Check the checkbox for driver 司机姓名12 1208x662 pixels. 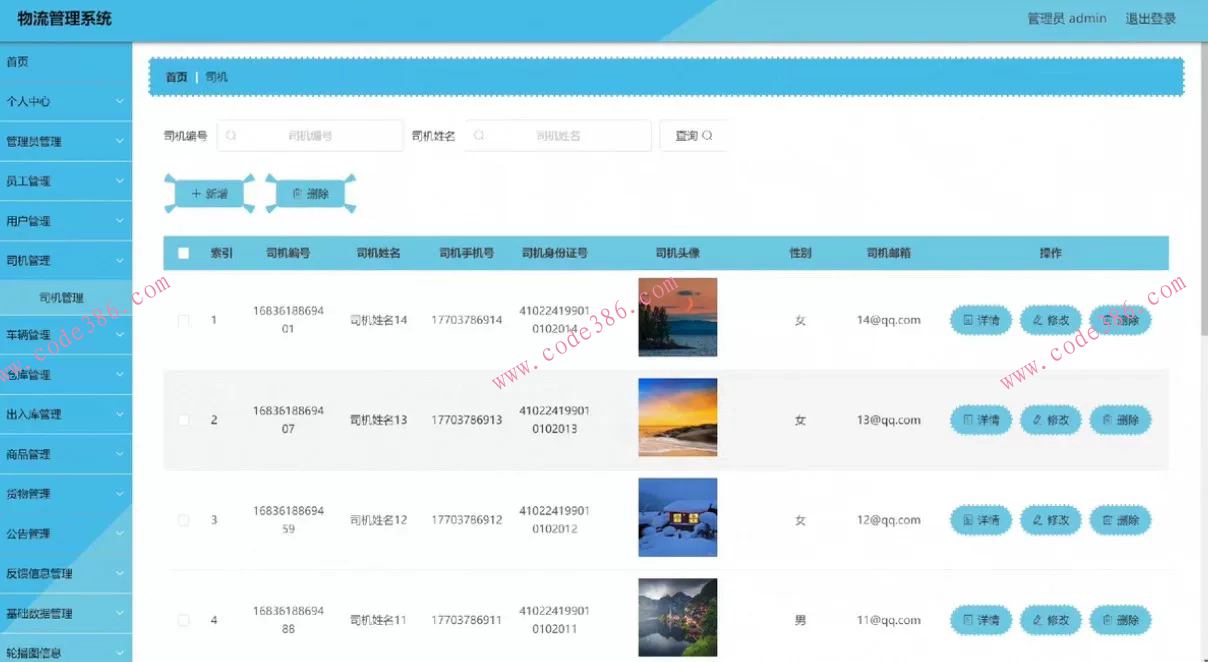point(183,520)
